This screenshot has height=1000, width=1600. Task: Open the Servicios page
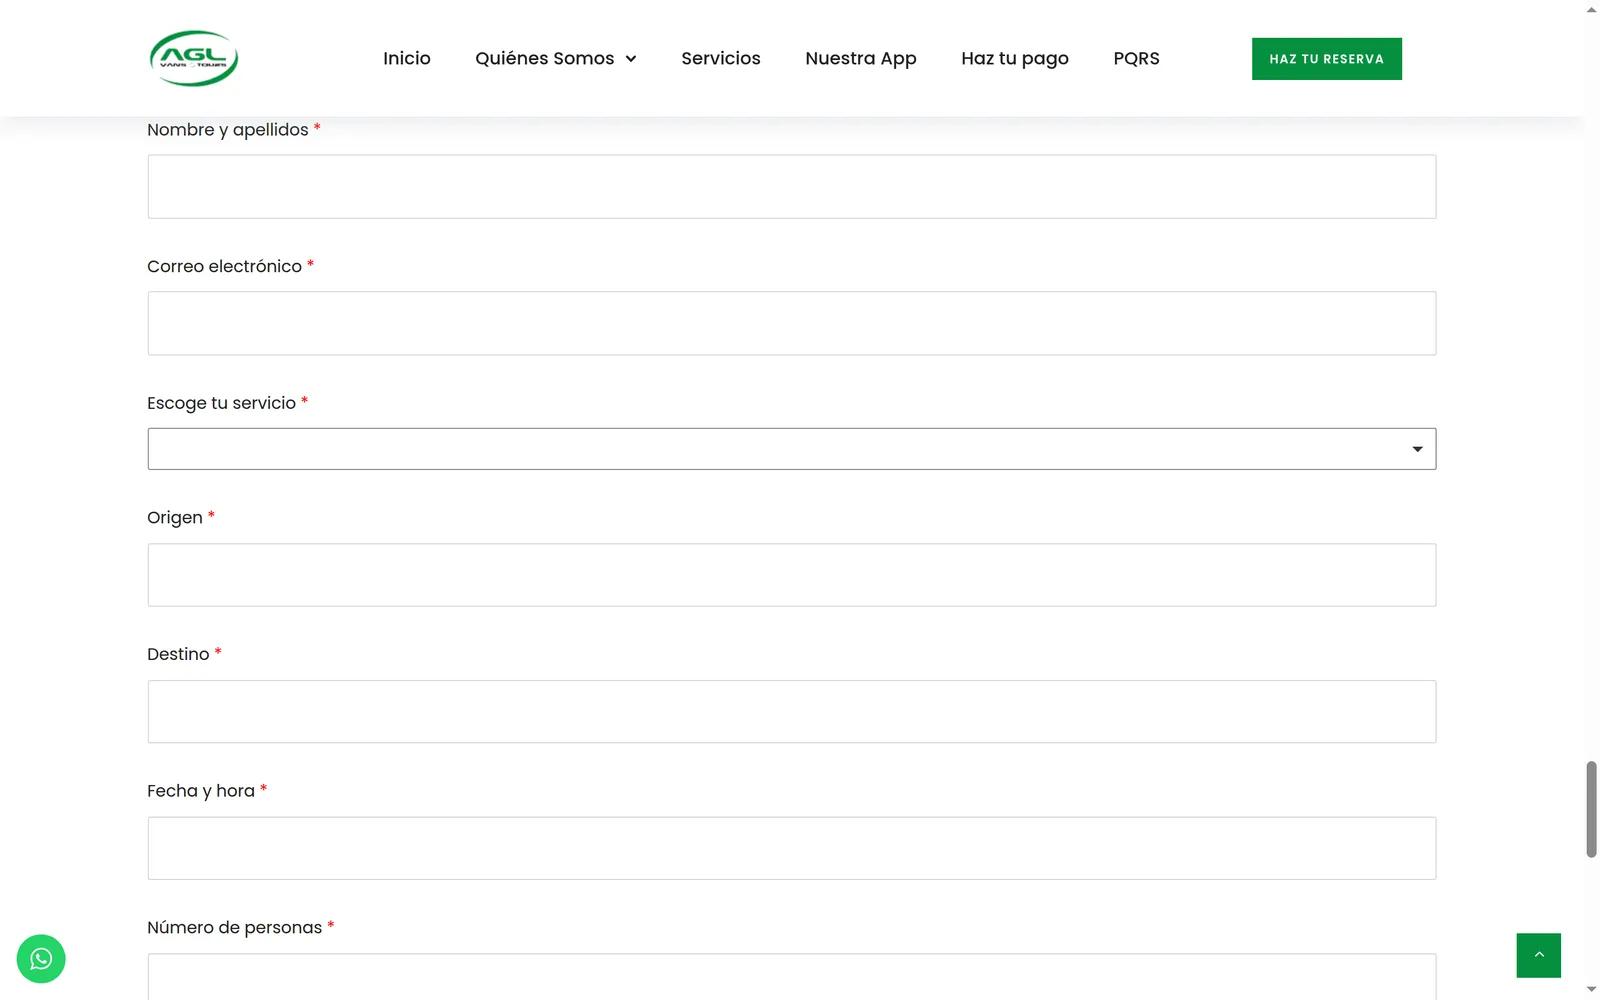coord(721,58)
